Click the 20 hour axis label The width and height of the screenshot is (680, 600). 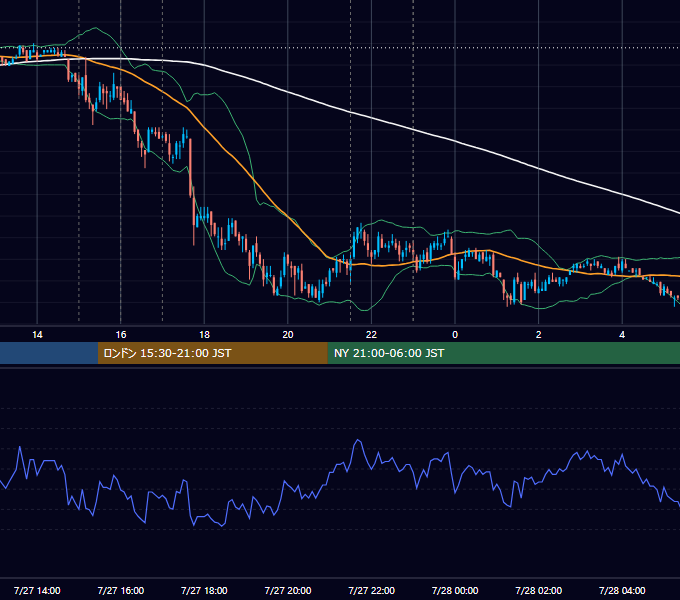(288, 335)
